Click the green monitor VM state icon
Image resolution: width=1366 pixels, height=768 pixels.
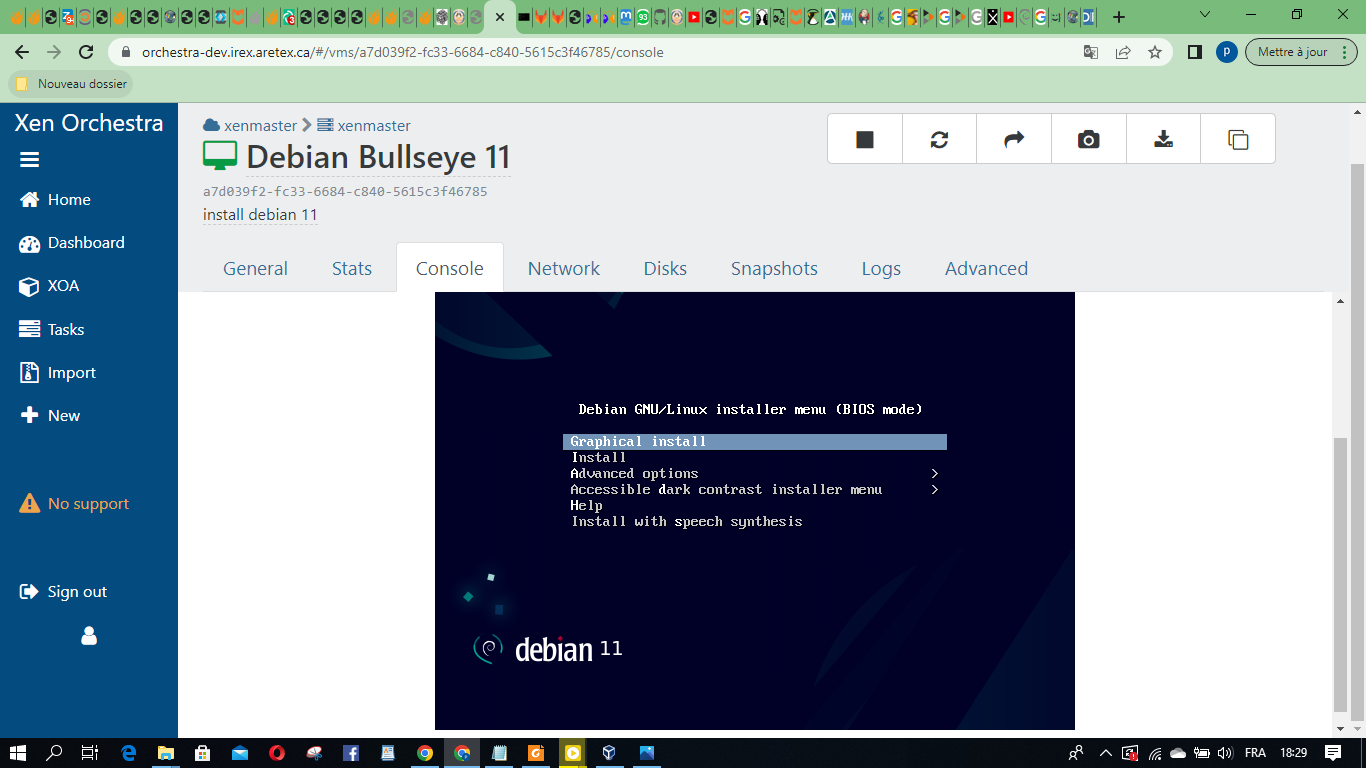pos(220,157)
